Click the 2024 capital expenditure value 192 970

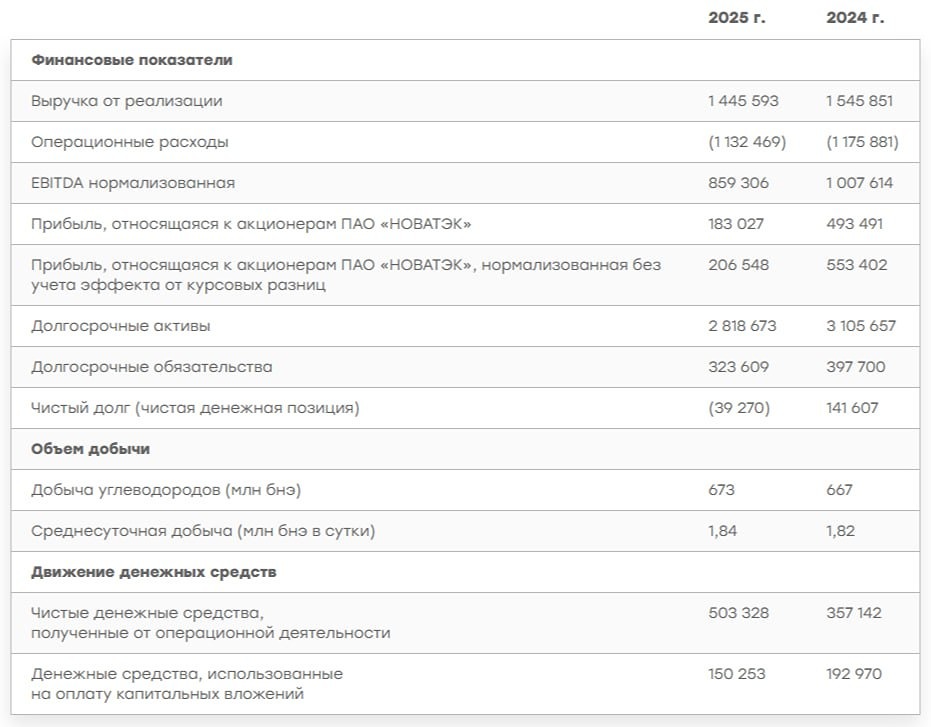tap(854, 674)
